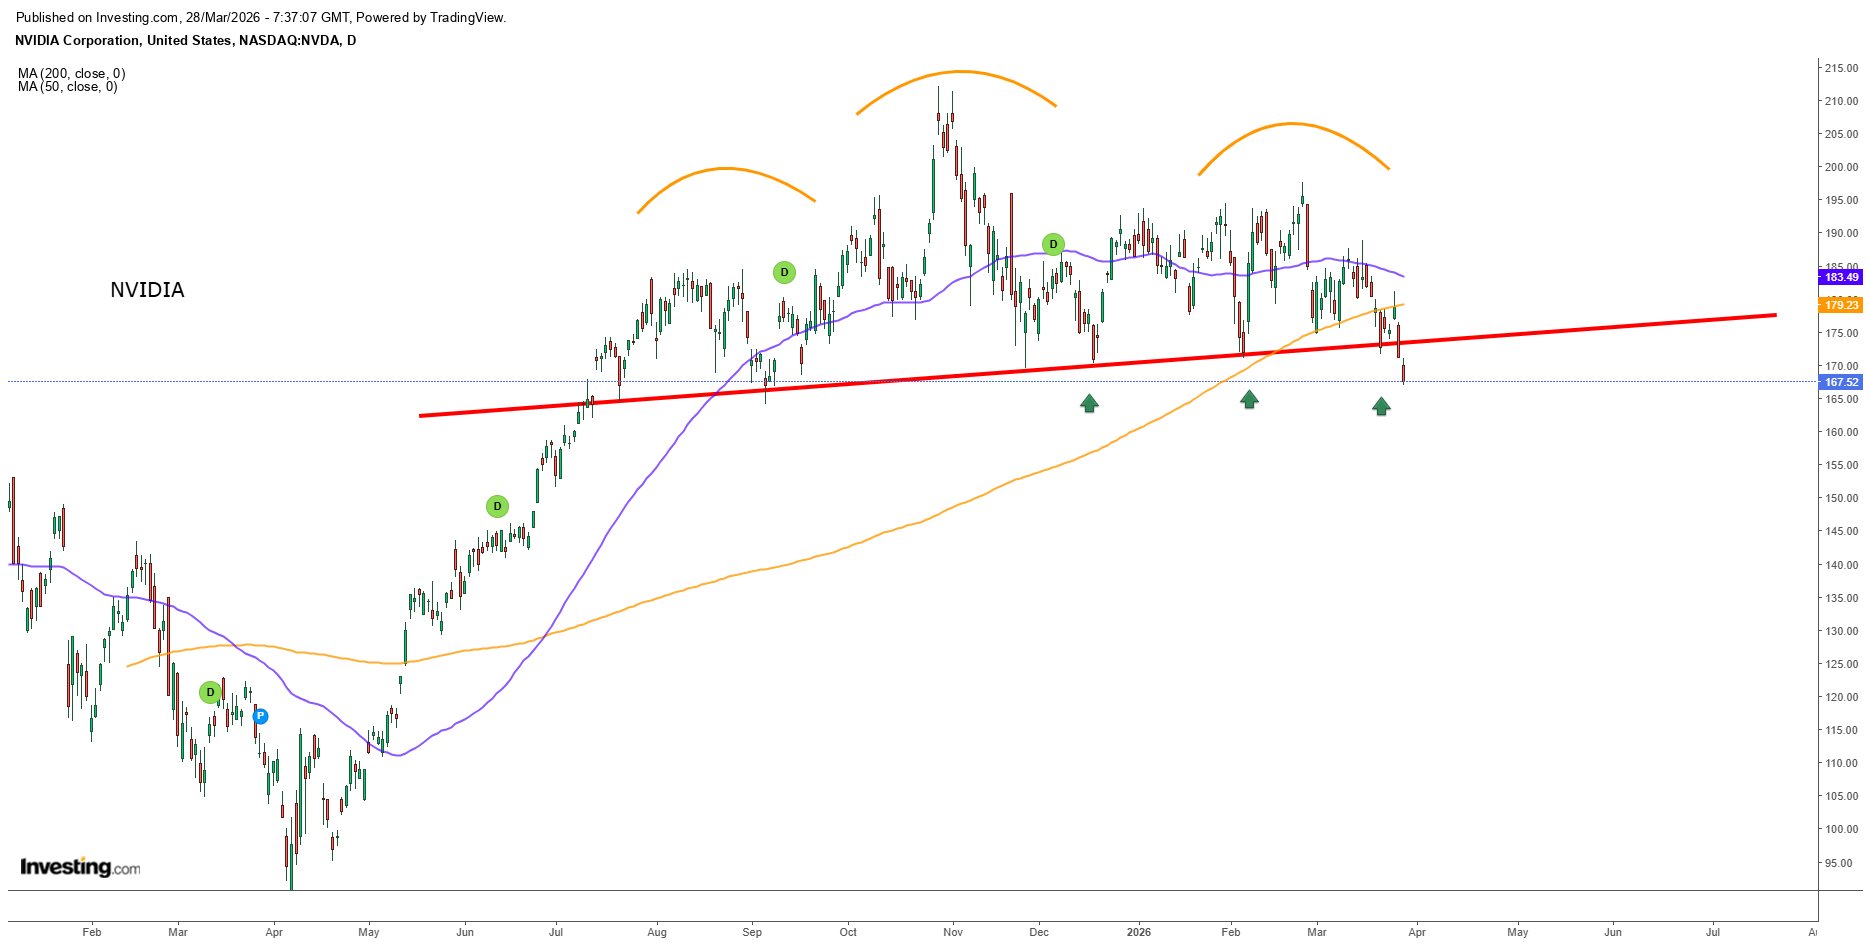Click the Sep label on the time axis
Image resolution: width=1870 pixels, height=945 pixels.
752,932
